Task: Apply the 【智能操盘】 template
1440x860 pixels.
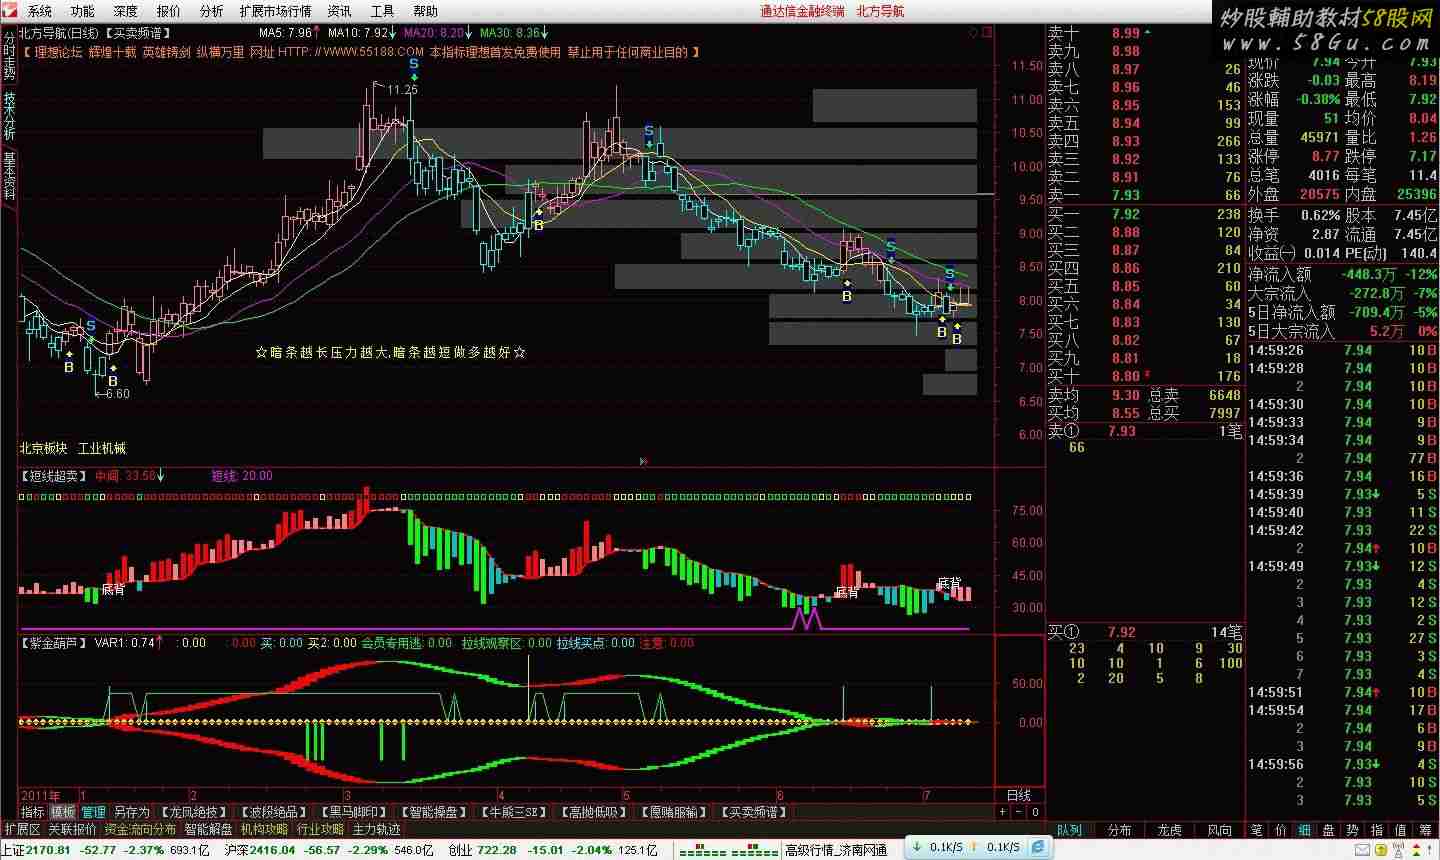Action: 431,812
